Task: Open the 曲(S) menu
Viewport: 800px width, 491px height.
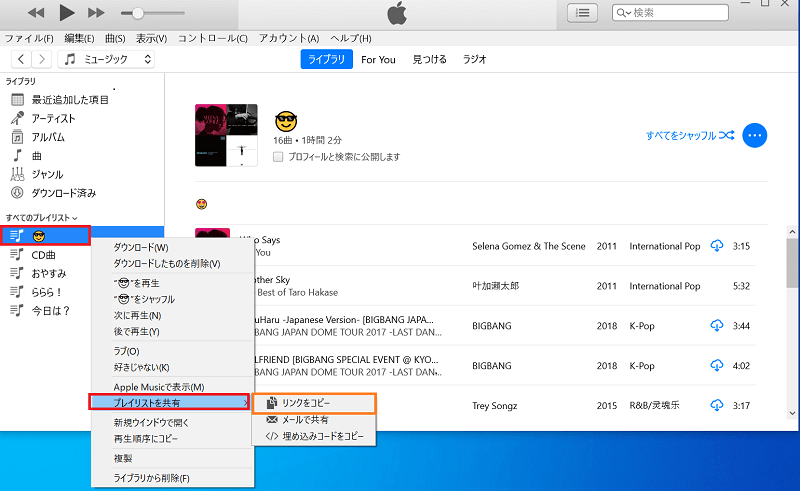Action: [115, 38]
